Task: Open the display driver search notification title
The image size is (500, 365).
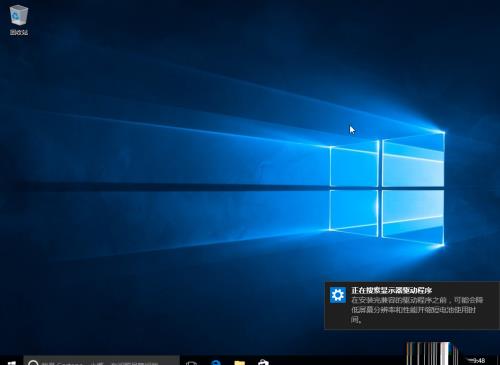Action: tap(392, 290)
